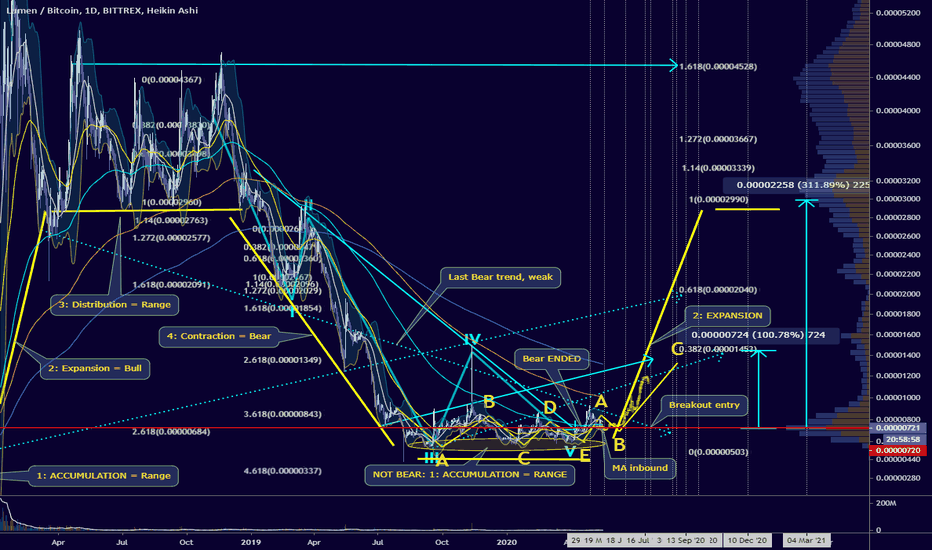Screen dimensions: 932x550
Task: Click the "0.00005200" price axis label
Action: click(898, 12)
